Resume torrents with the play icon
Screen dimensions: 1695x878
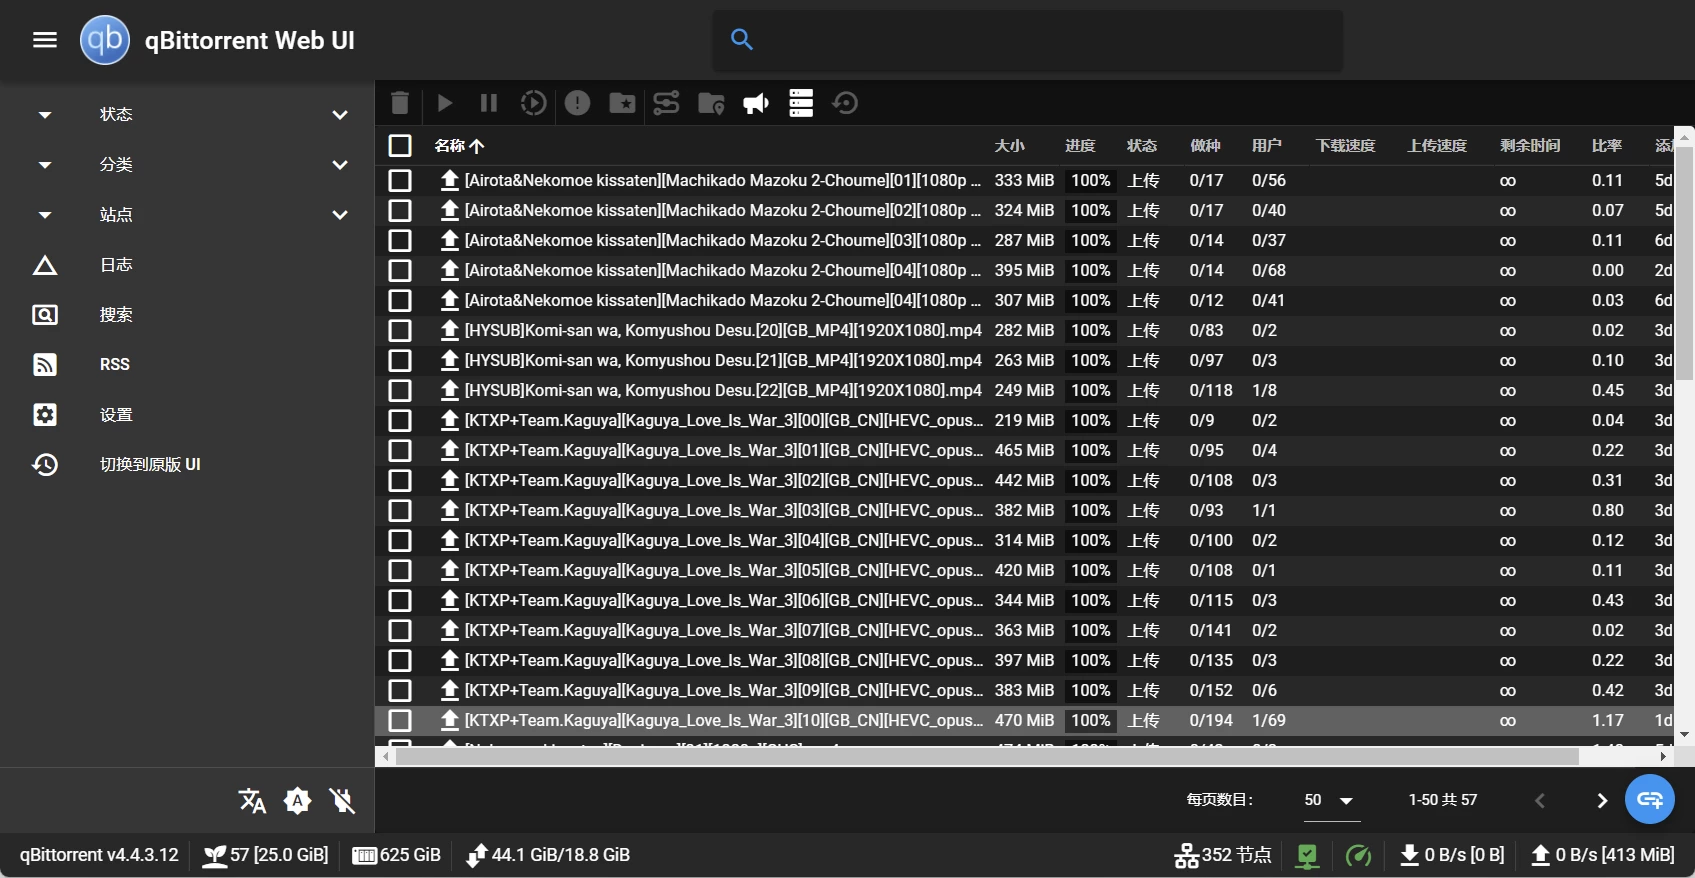[445, 103]
